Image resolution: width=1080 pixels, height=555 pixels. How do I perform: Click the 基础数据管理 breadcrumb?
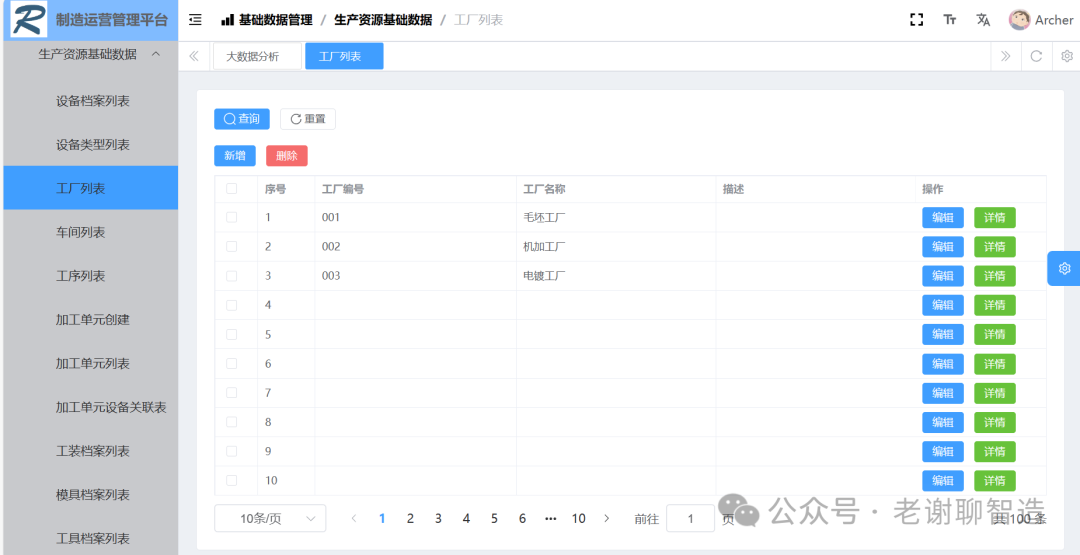tap(276, 20)
